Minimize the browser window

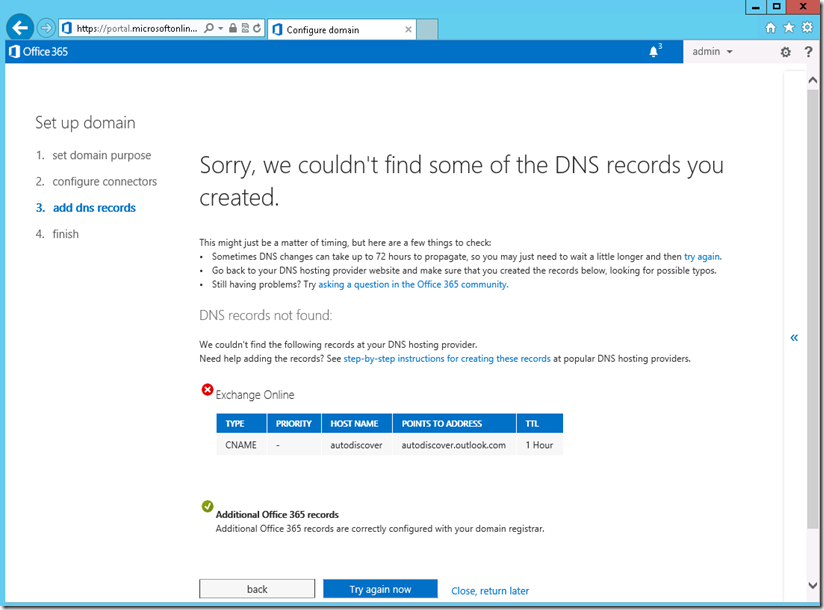coord(756,7)
